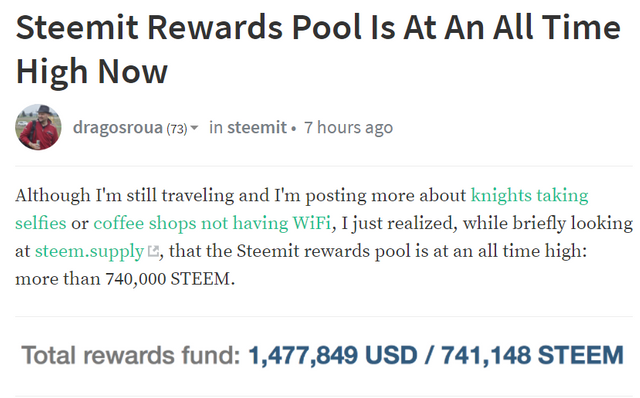This screenshot has width=640, height=398.
Task: Click the green word "selfies"
Action: click(x=41, y=223)
